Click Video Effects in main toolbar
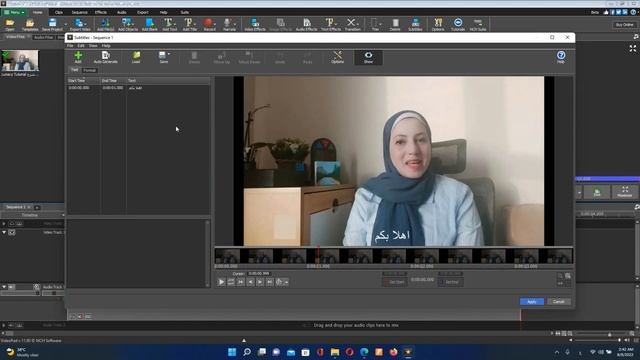The height and width of the screenshot is (360, 640). click(255, 24)
